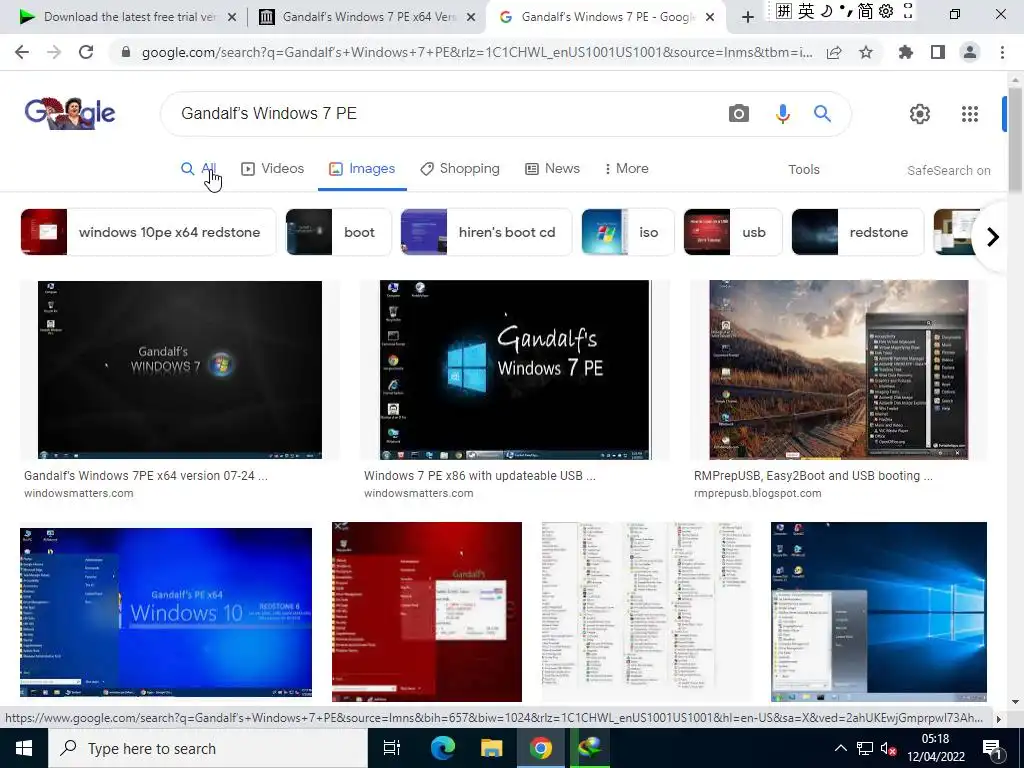The width and height of the screenshot is (1024, 768).
Task: Open the white program list thumbnail
Action: coord(647,612)
